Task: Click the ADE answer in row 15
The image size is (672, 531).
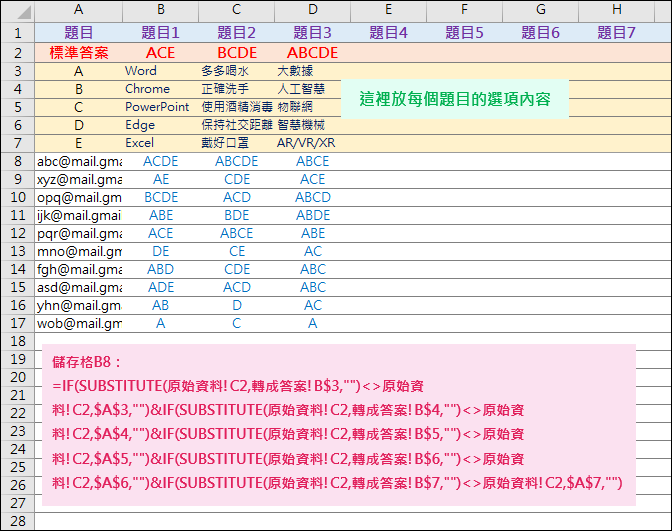Action: point(161,287)
